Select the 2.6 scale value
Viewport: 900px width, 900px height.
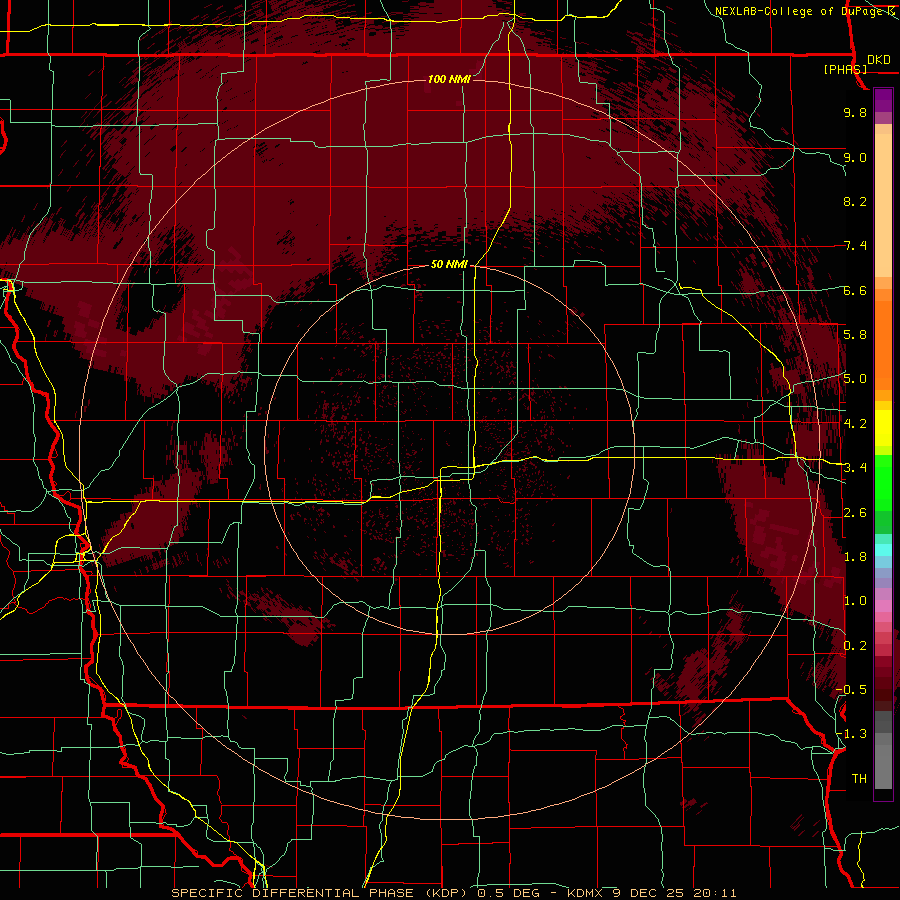pos(855,513)
